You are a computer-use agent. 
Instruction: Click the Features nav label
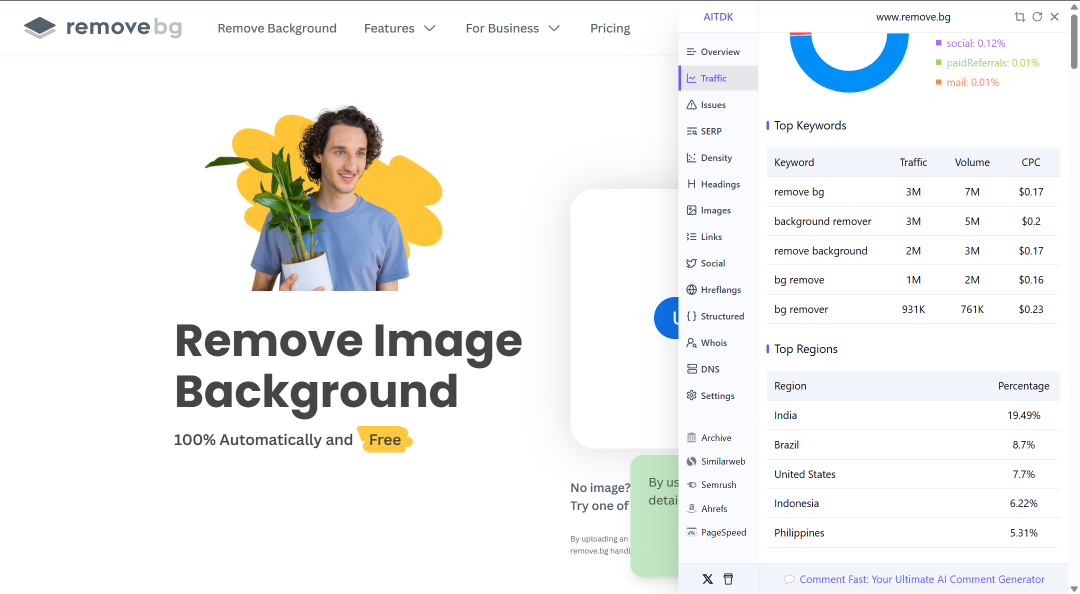(x=389, y=28)
